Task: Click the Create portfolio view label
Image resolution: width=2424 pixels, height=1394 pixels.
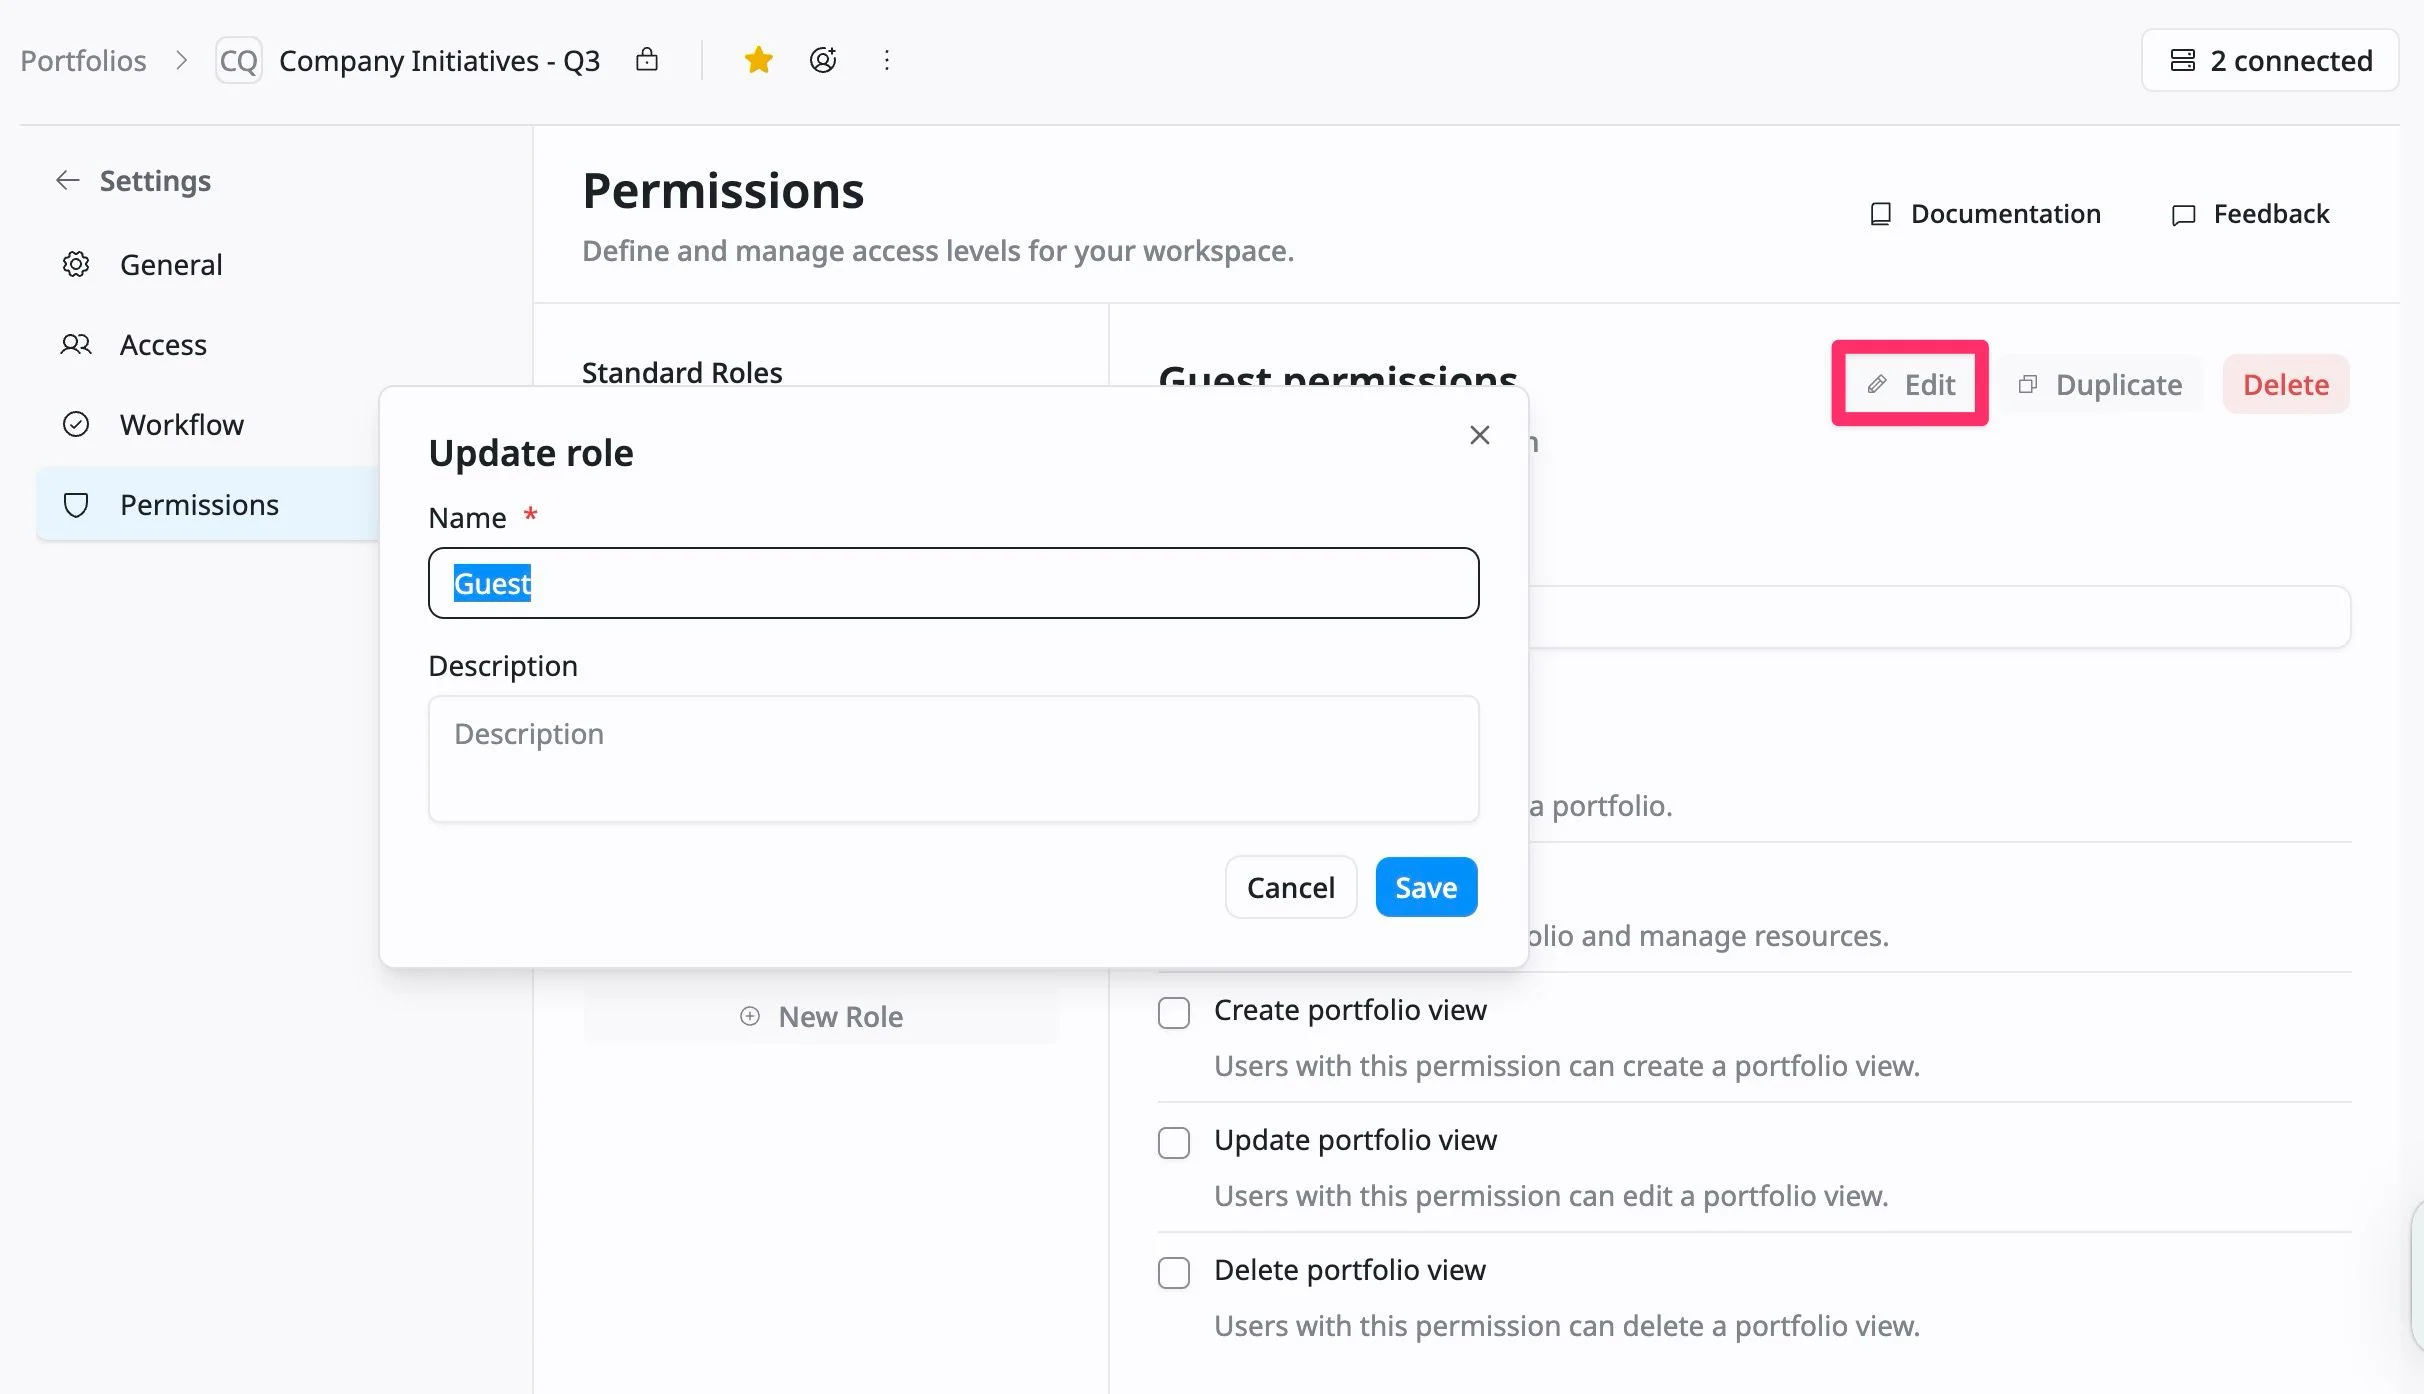Action: 1350,1010
